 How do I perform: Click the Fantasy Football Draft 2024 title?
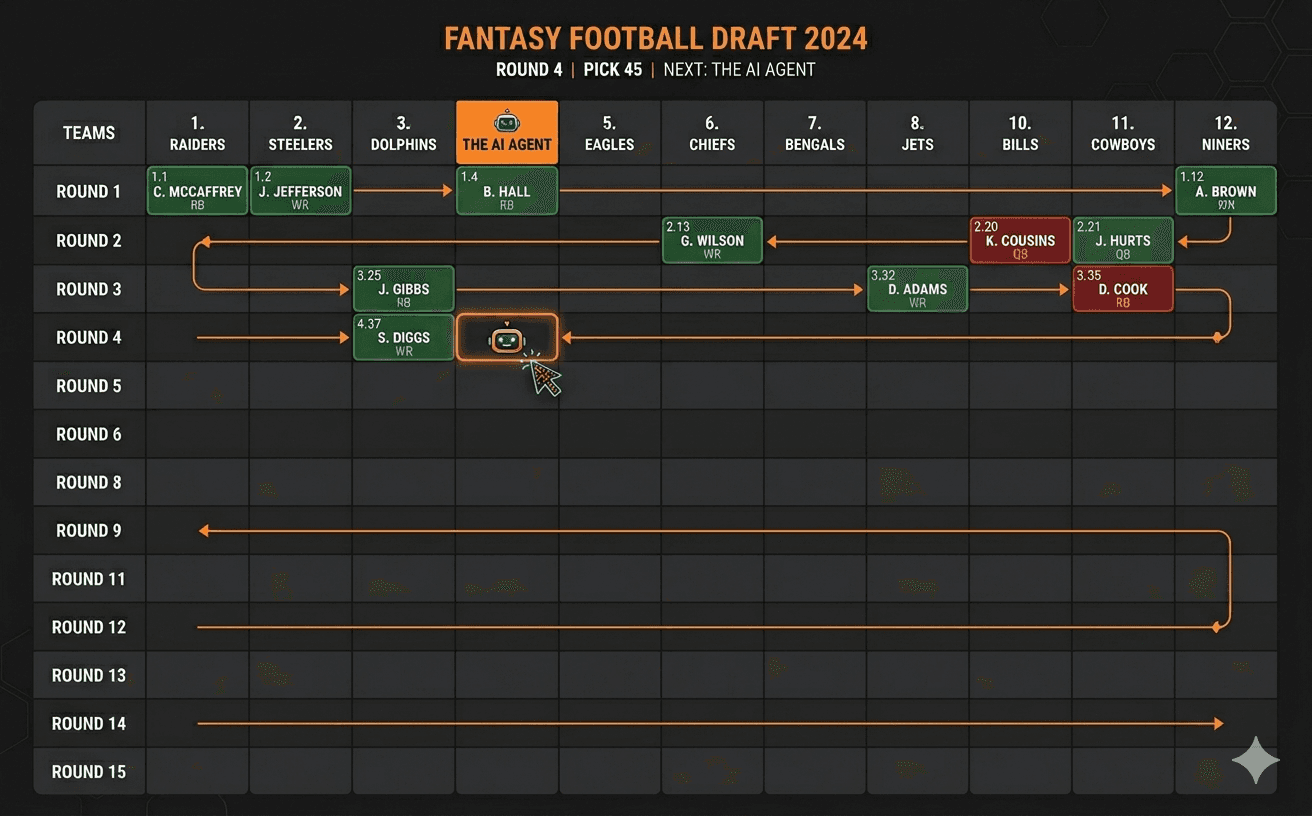[x=656, y=37]
